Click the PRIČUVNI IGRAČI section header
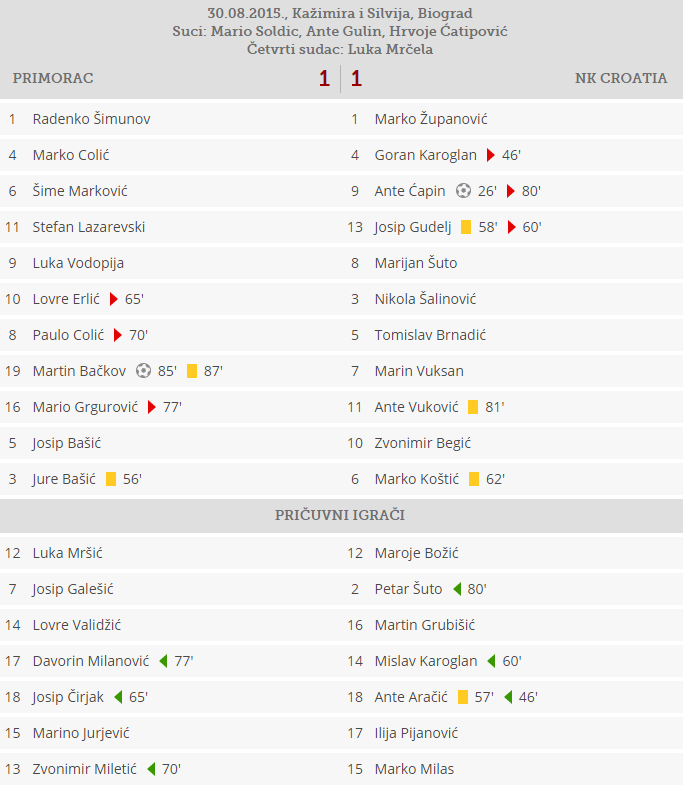Screen dimensions: 683x788 click(340, 515)
